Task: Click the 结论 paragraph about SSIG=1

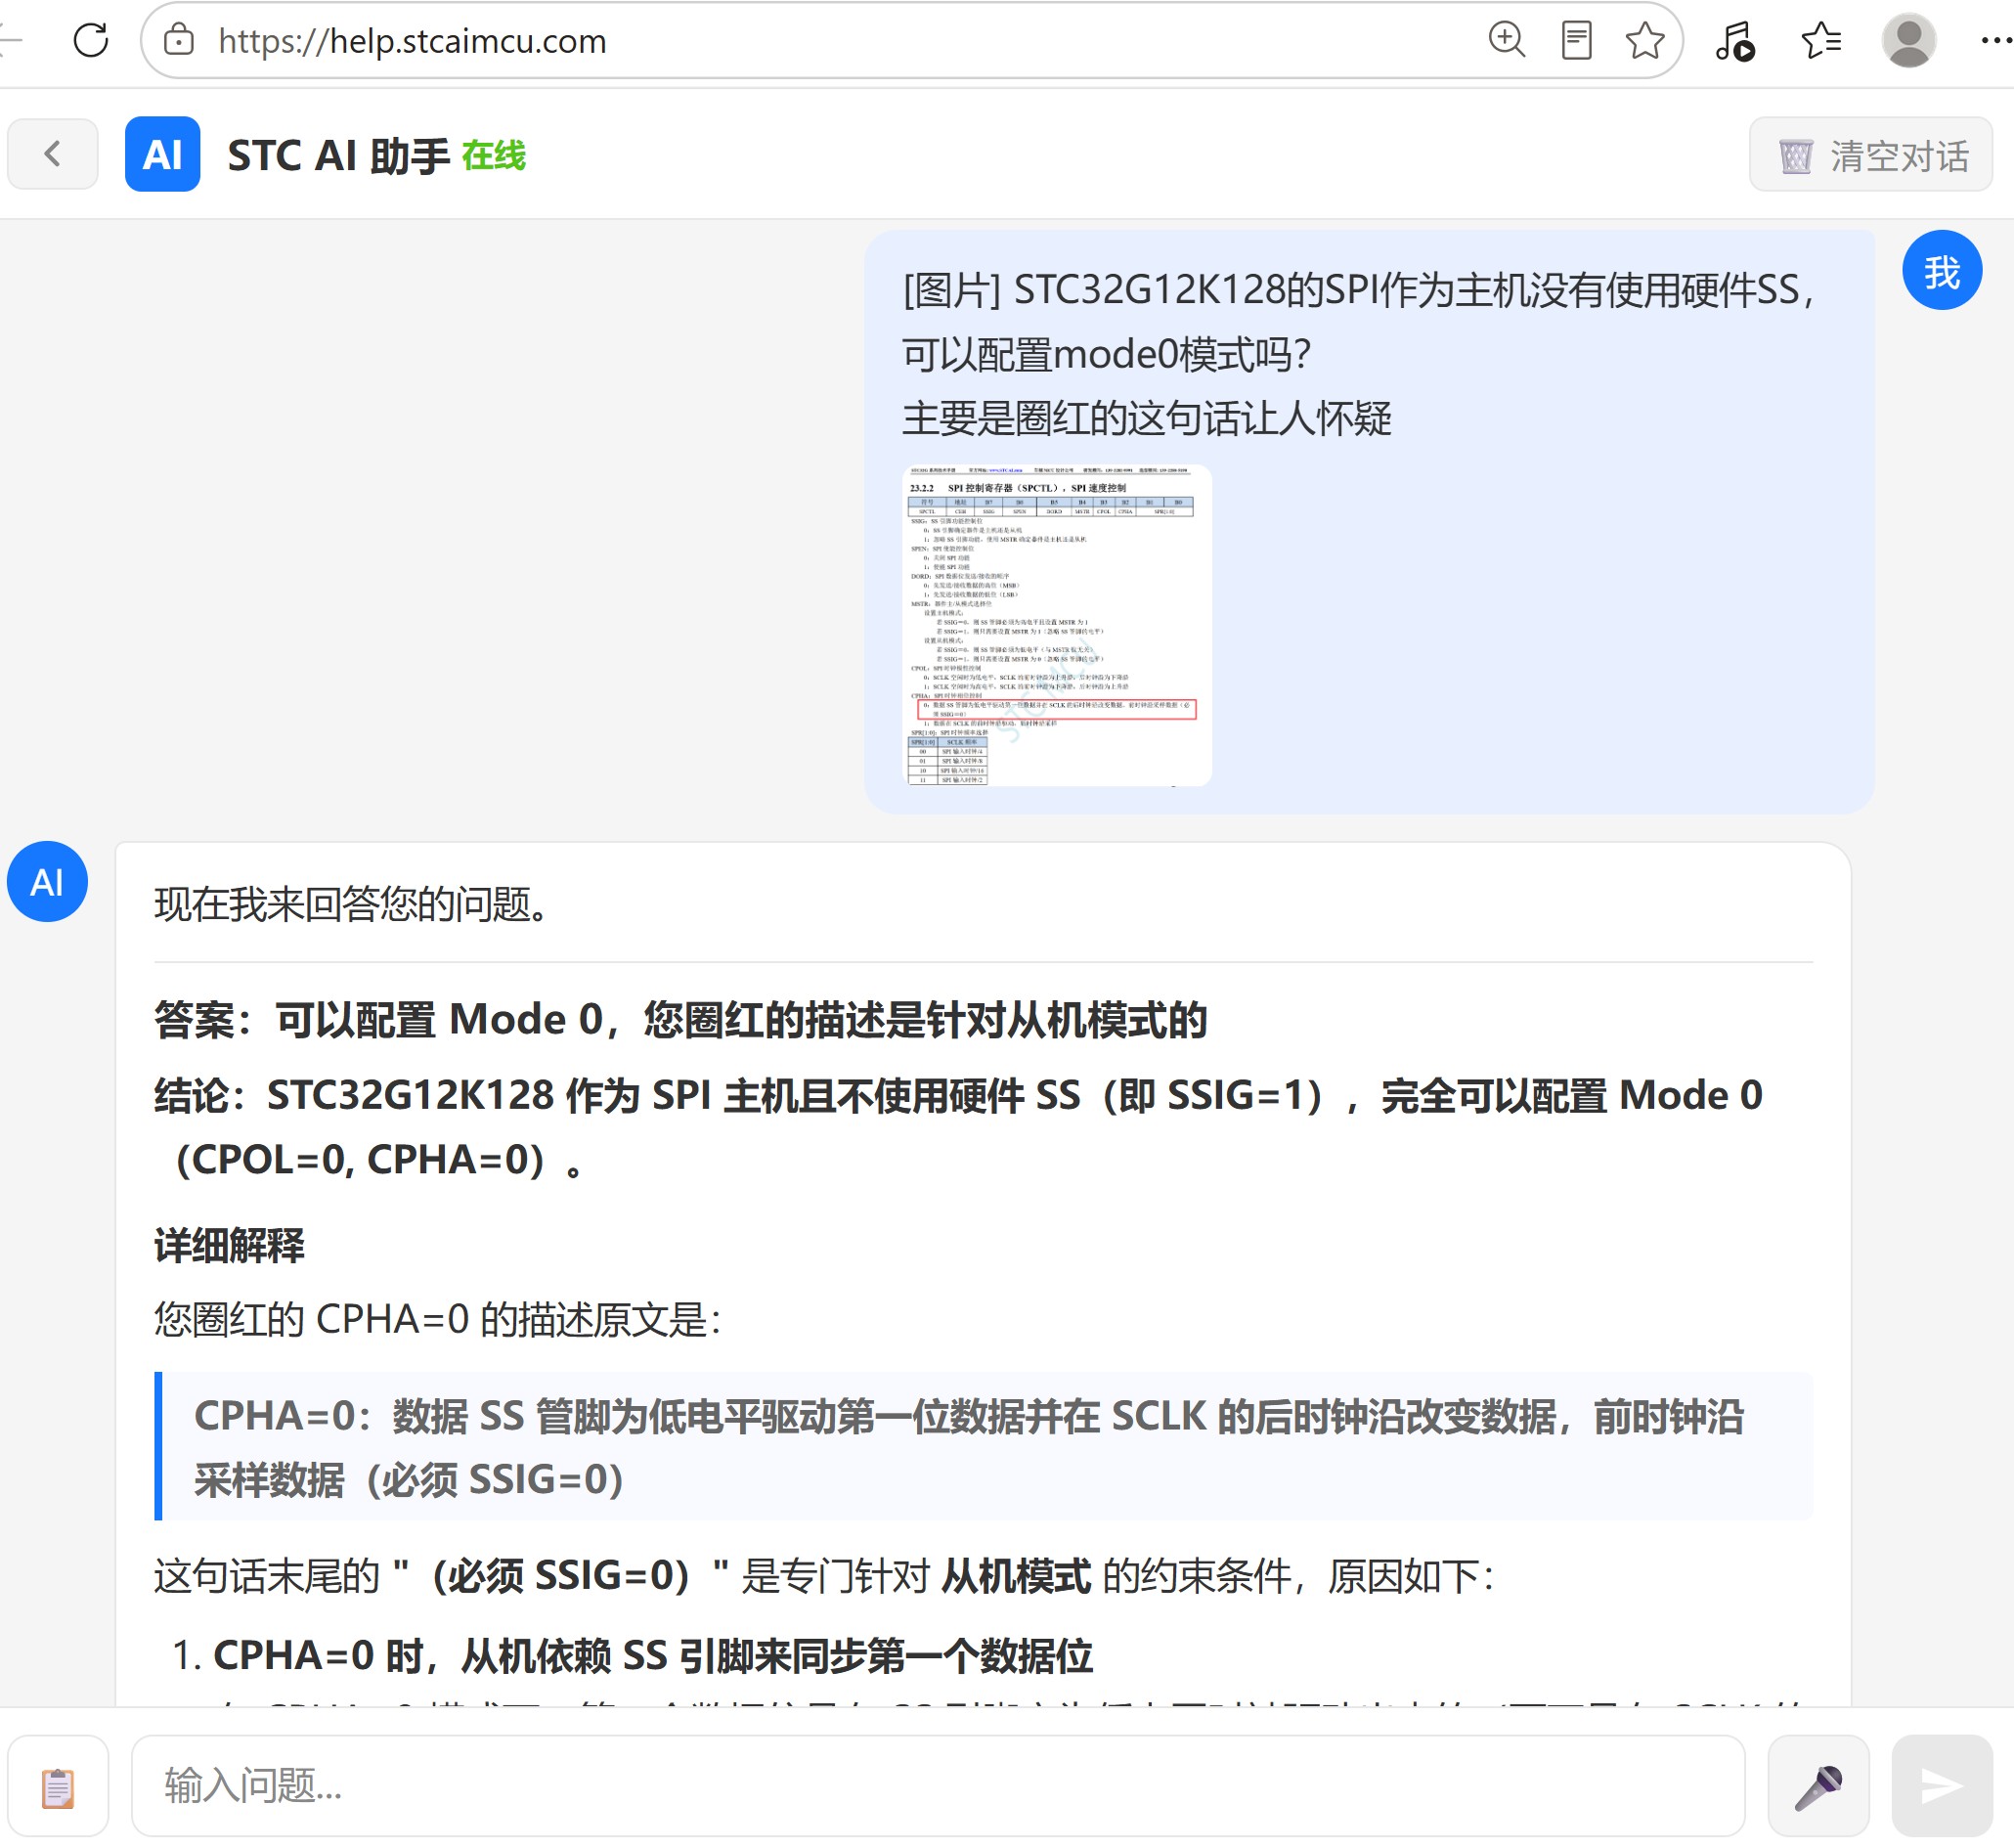Action: (x=958, y=1127)
